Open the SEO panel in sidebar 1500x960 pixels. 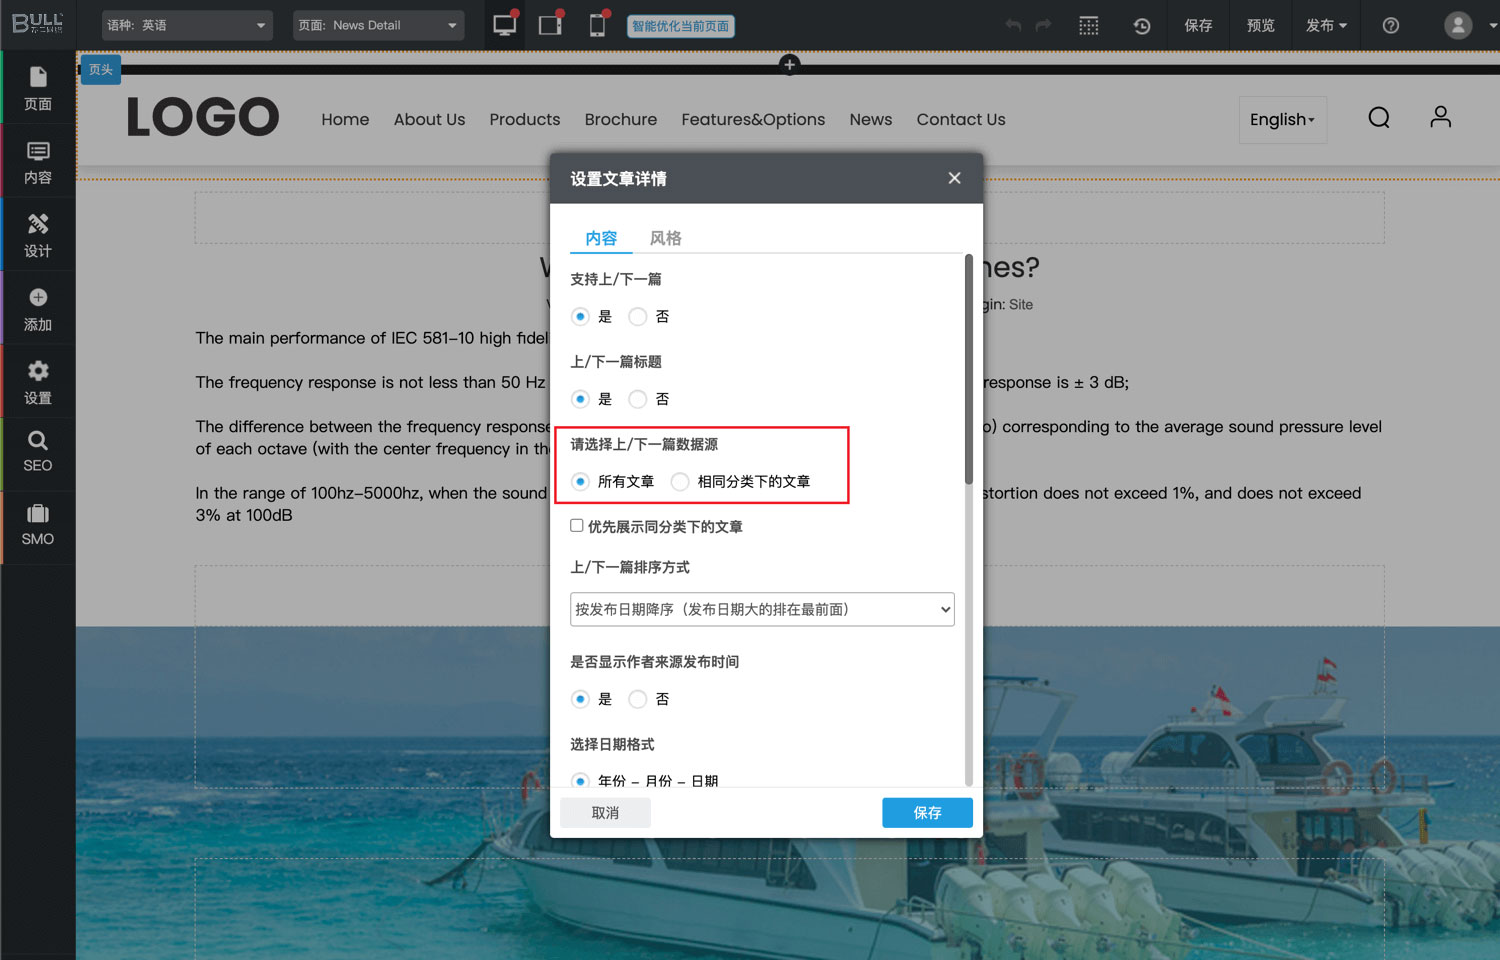(38, 452)
